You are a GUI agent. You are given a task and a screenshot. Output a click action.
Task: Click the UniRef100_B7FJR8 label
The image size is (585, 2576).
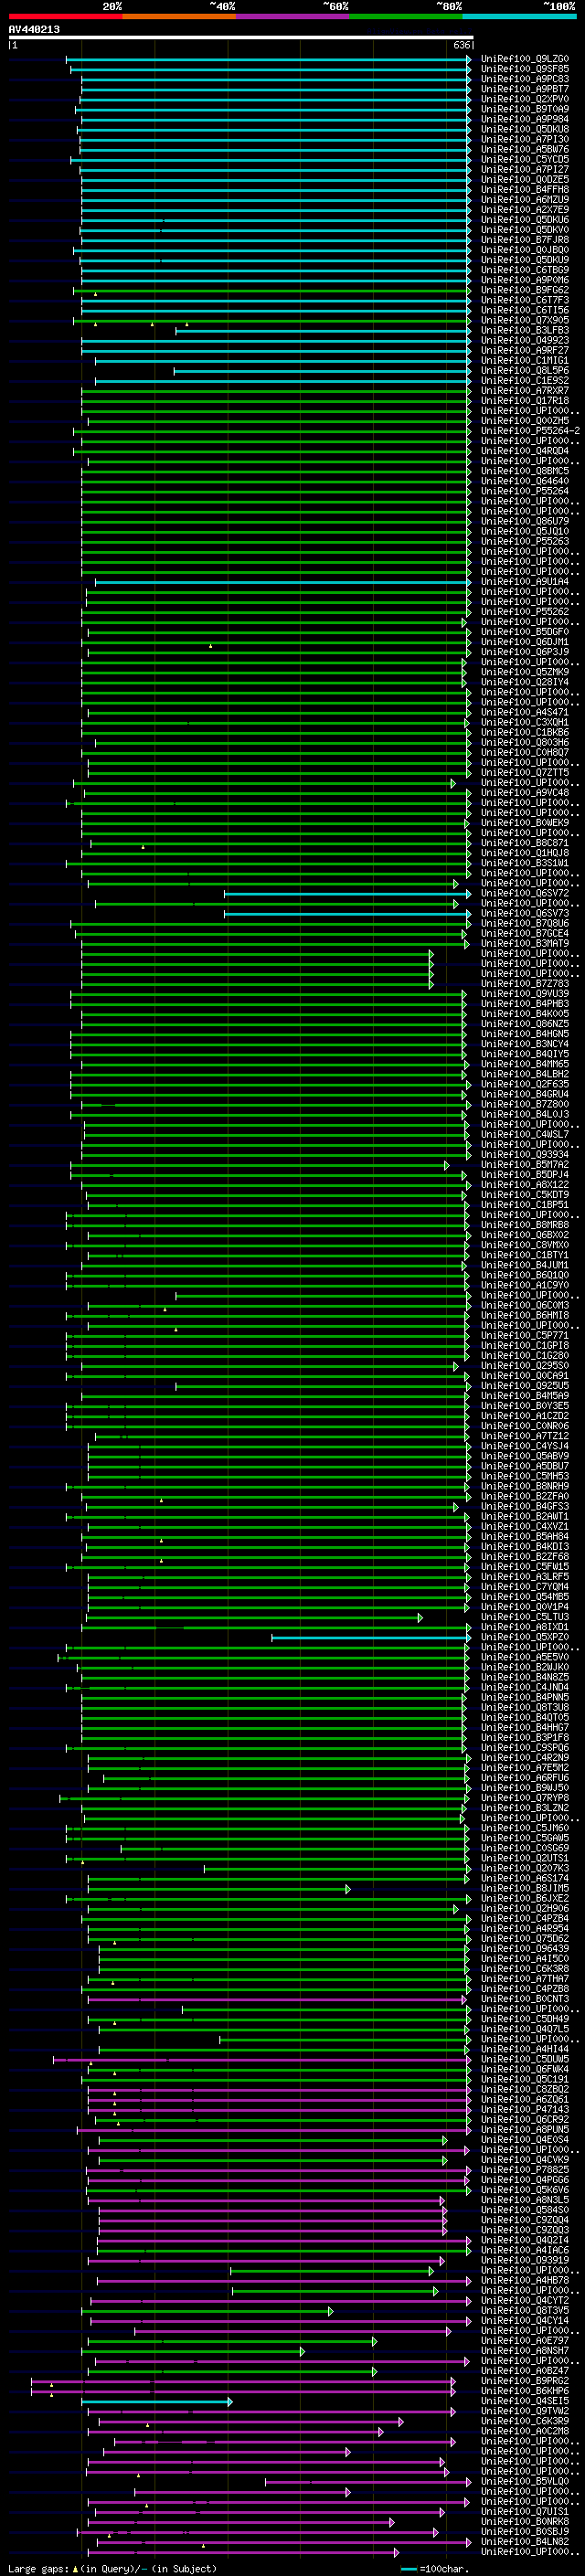(x=525, y=240)
